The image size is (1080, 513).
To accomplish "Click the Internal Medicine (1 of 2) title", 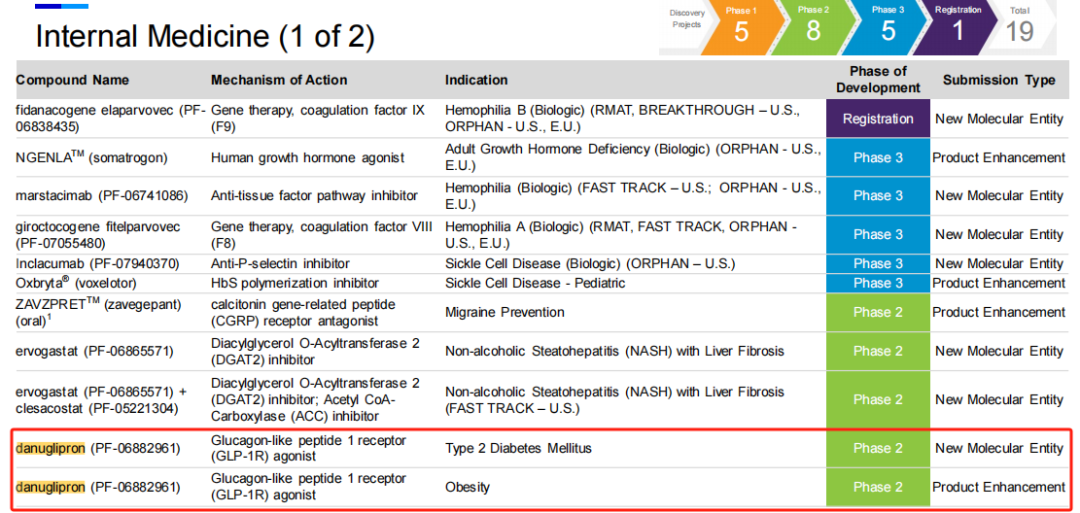I will tap(205, 37).
